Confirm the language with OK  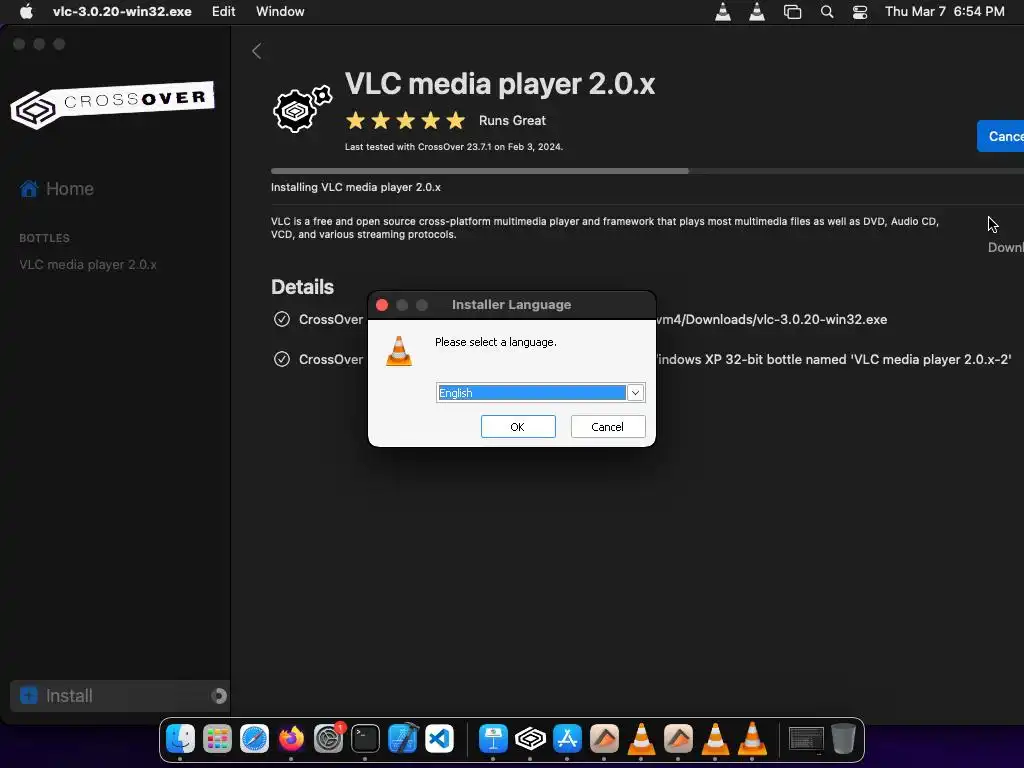coord(518,426)
